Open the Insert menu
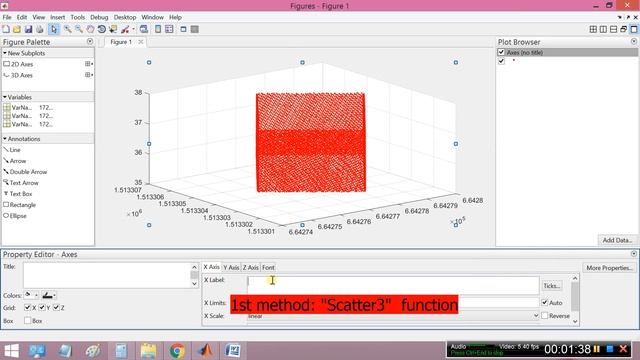The image size is (640, 360). pos(58,17)
